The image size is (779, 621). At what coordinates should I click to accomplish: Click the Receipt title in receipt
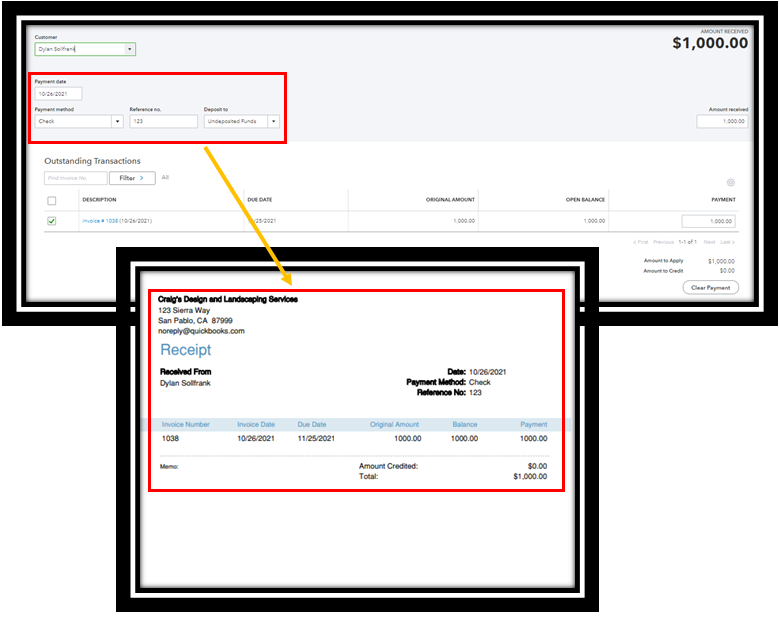(186, 350)
